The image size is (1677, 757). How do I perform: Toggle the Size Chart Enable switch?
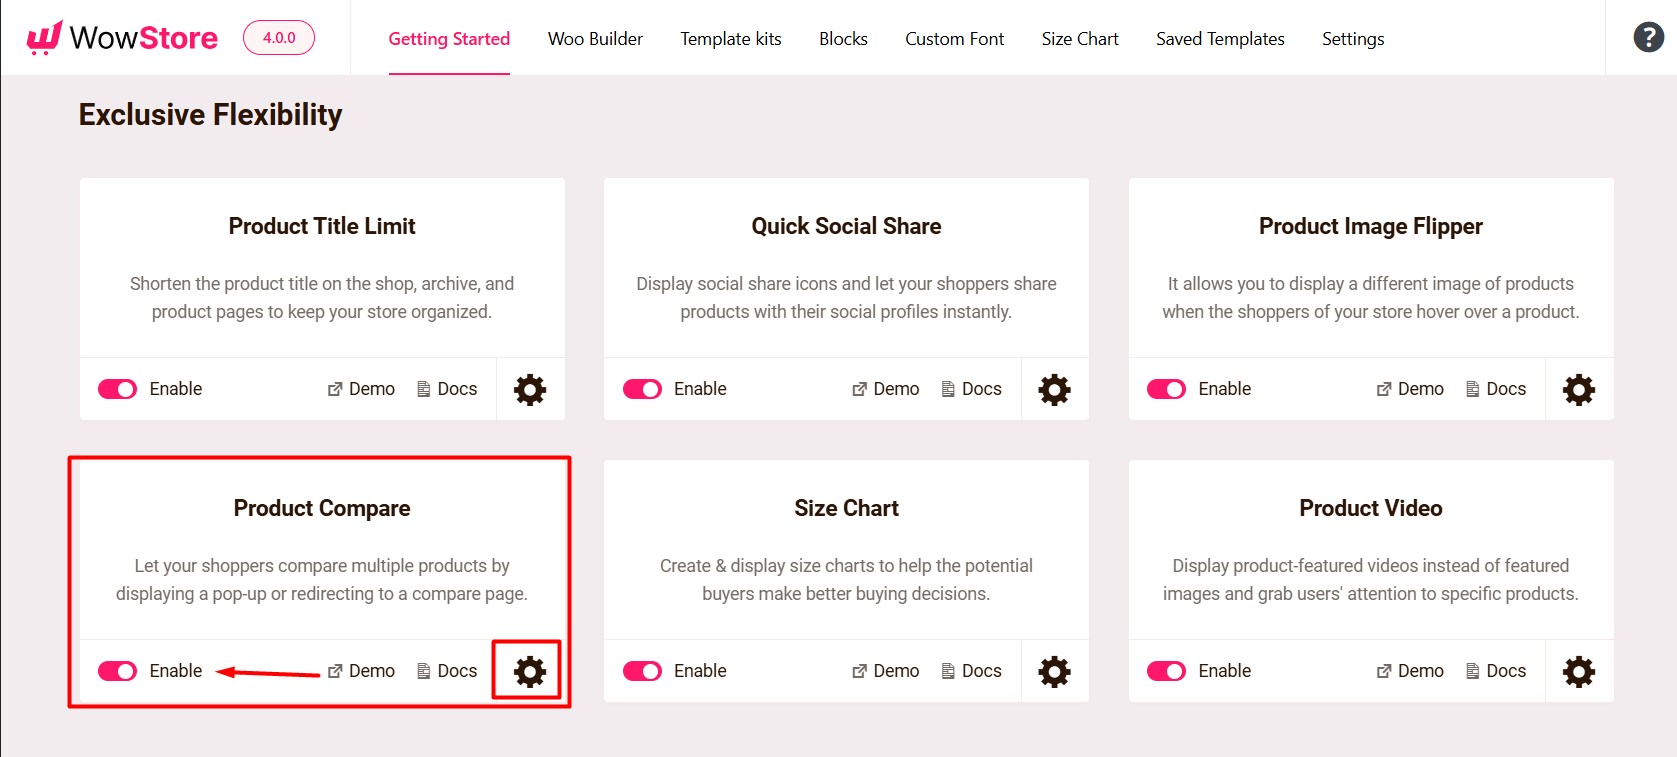(x=642, y=671)
